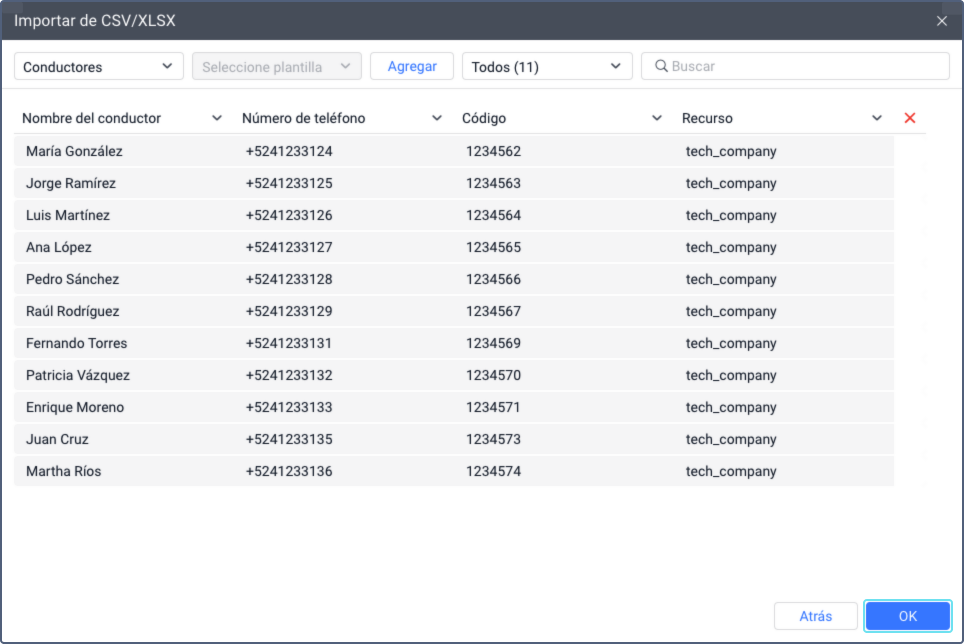Expand Recurso column chevron
Viewport: 964px width, 644px height.
point(877,118)
